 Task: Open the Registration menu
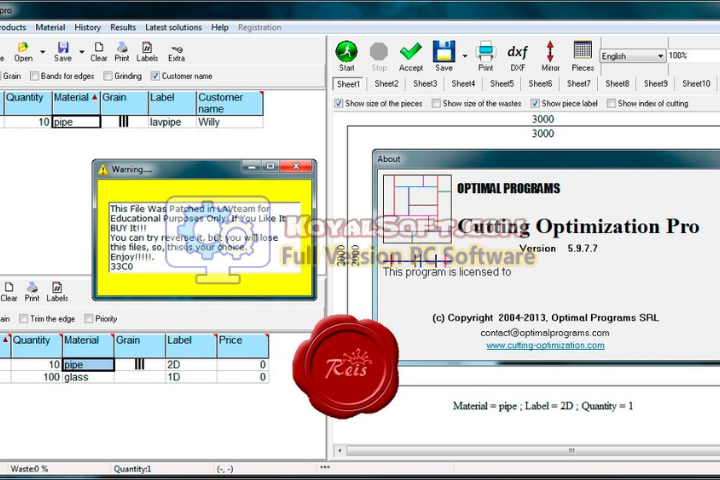(259, 27)
